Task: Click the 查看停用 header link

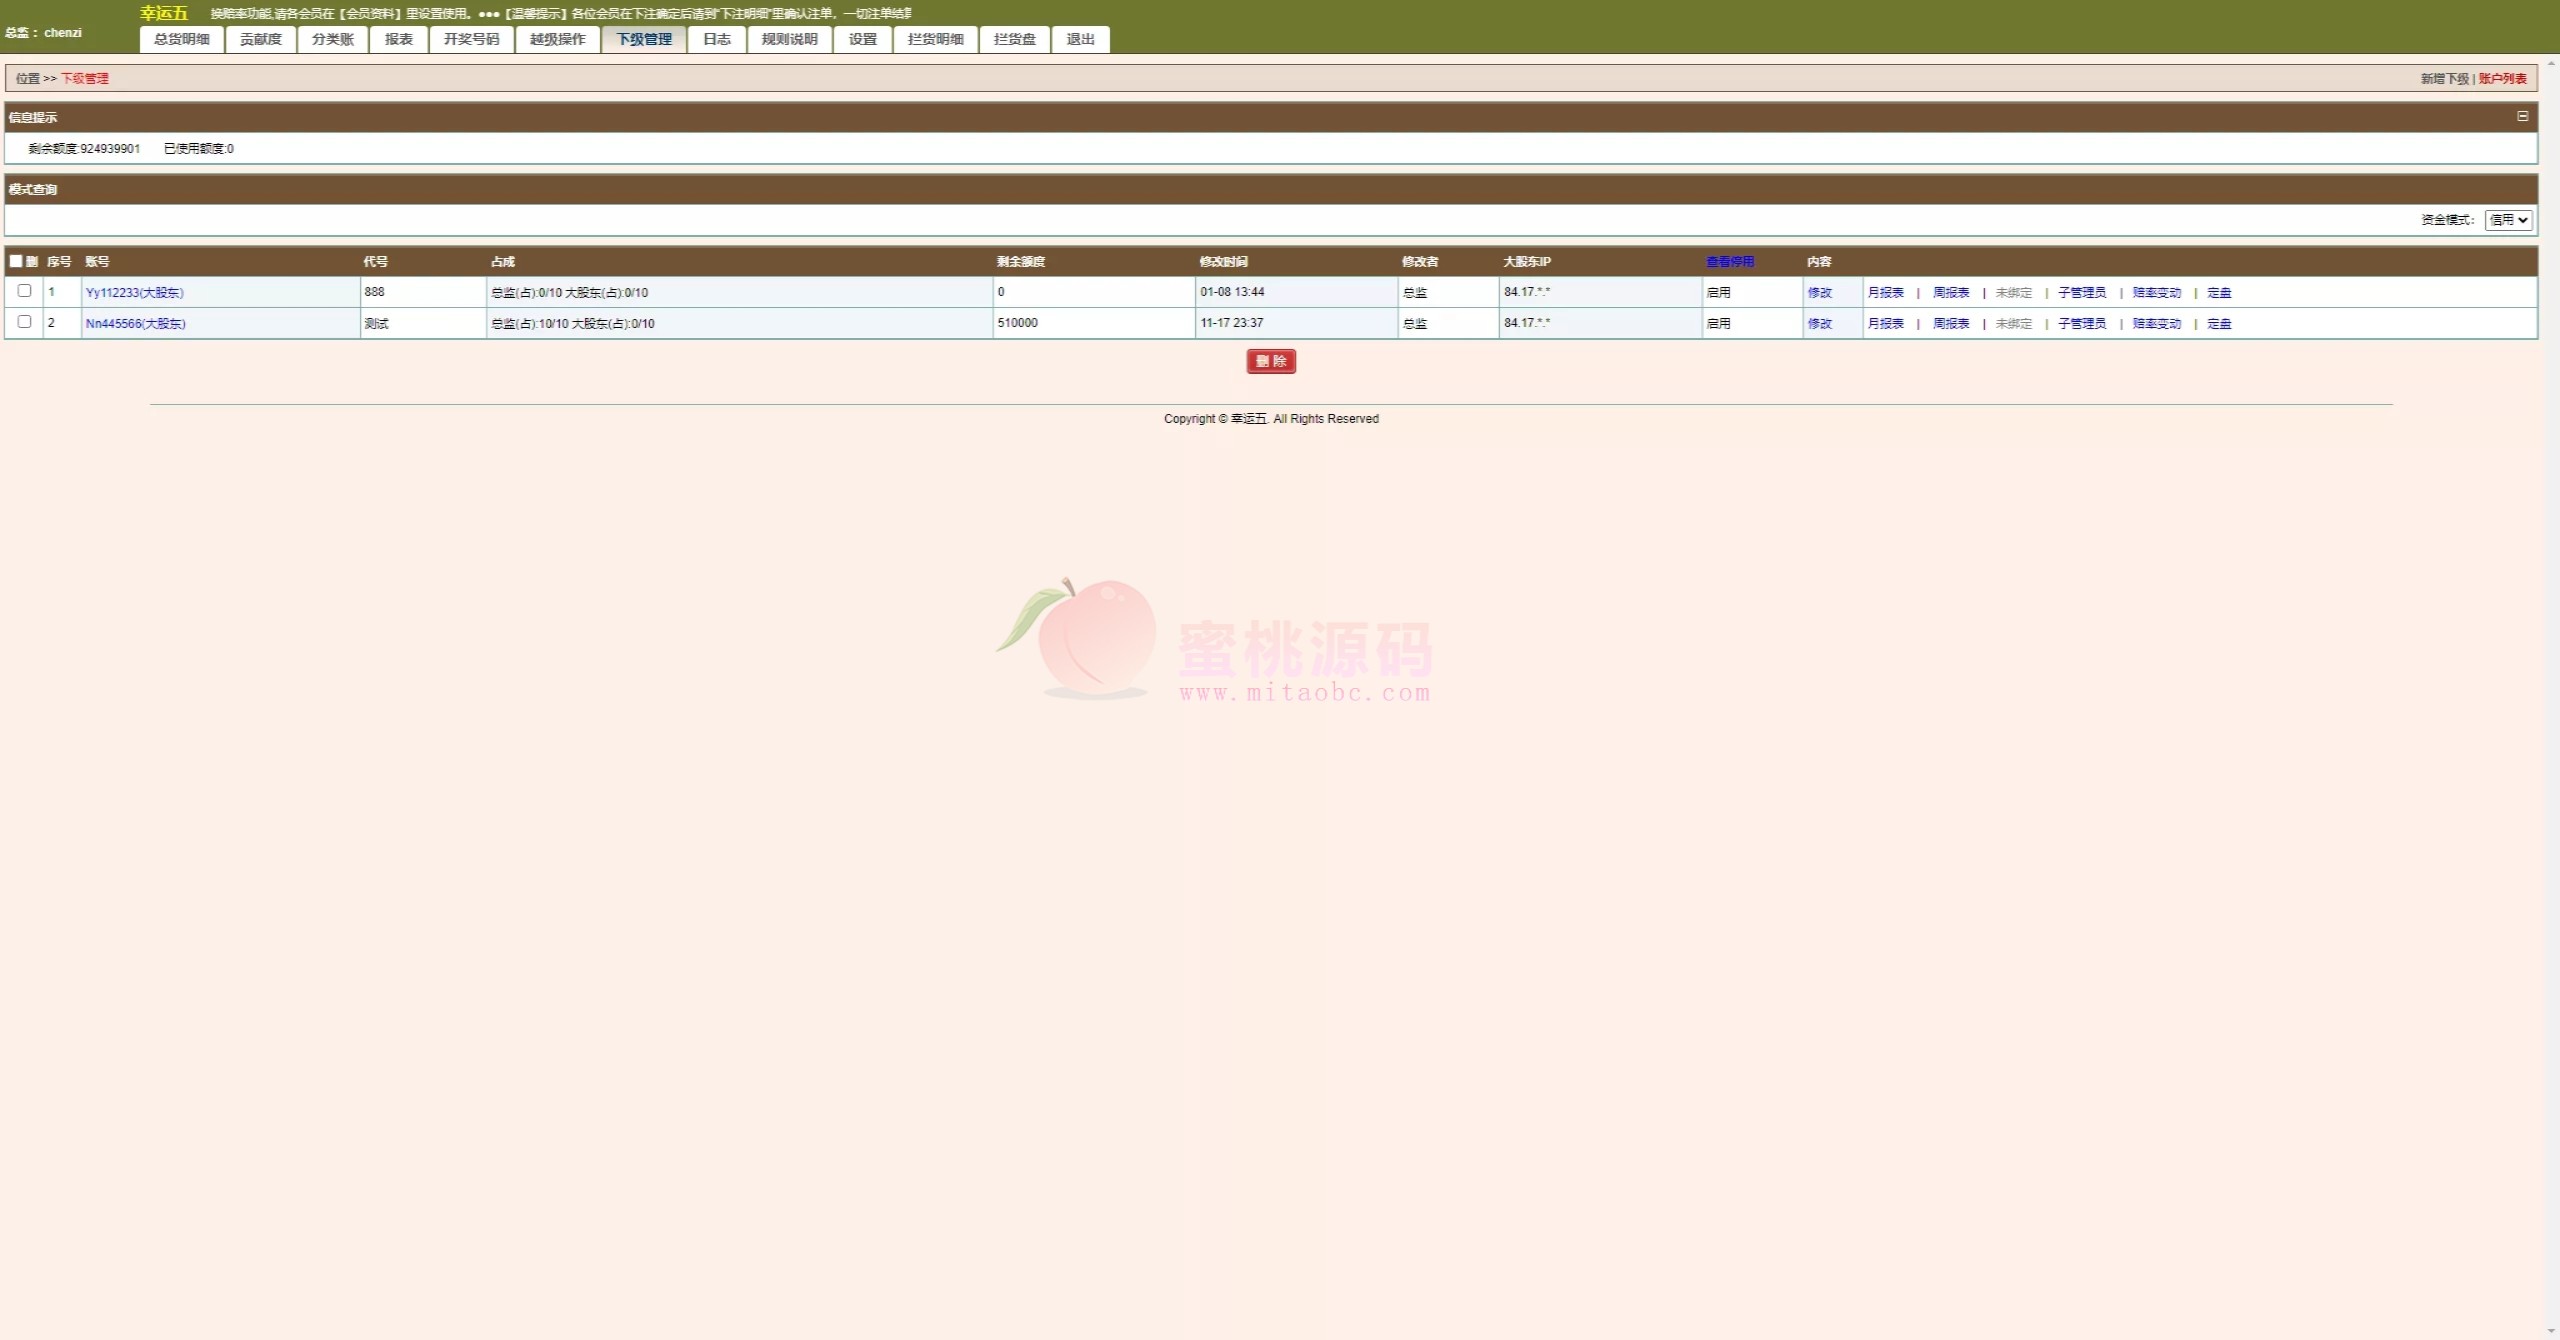Action: (x=1729, y=262)
